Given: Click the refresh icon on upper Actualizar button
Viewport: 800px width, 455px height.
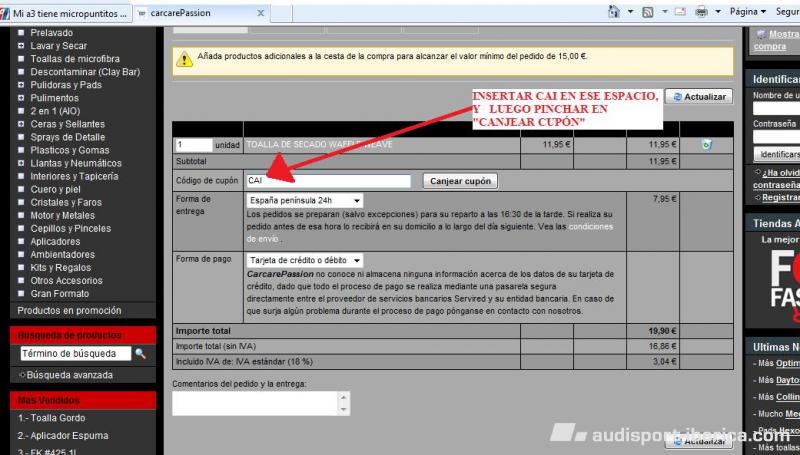Looking at the screenshot, I should (677, 97).
